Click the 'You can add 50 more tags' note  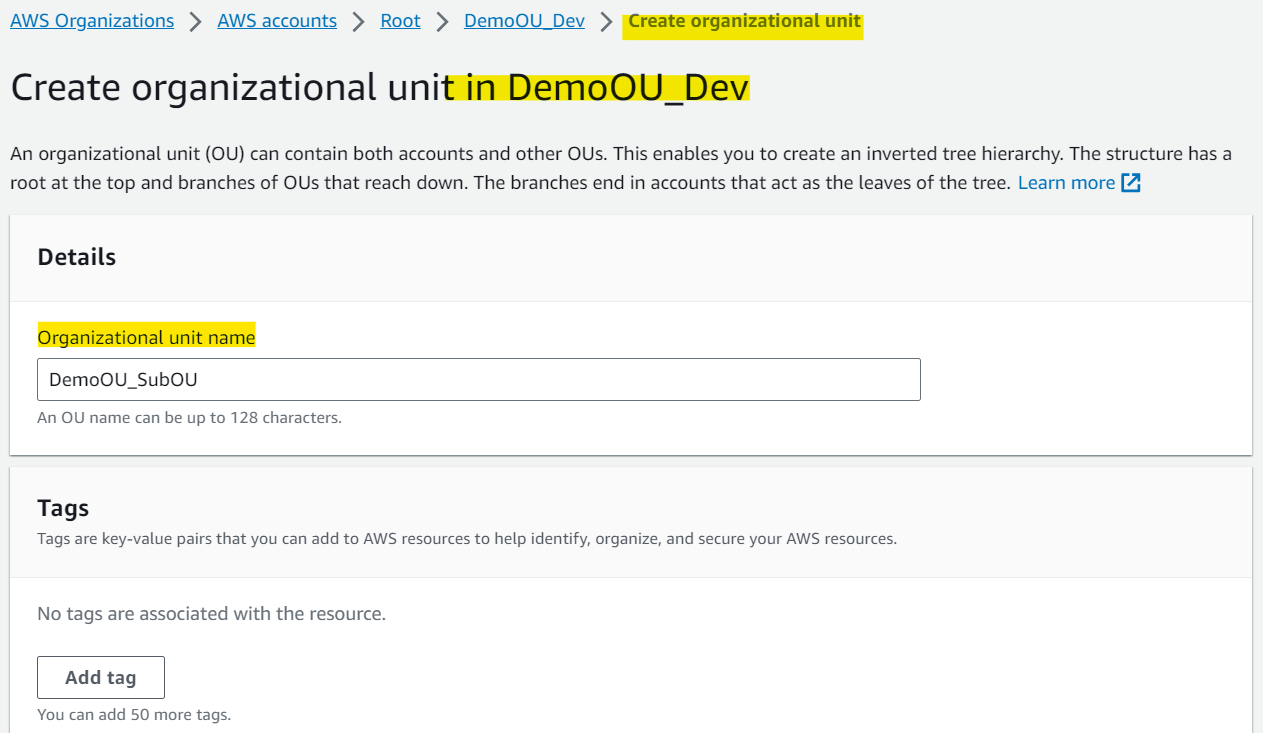(x=134, y=715)
